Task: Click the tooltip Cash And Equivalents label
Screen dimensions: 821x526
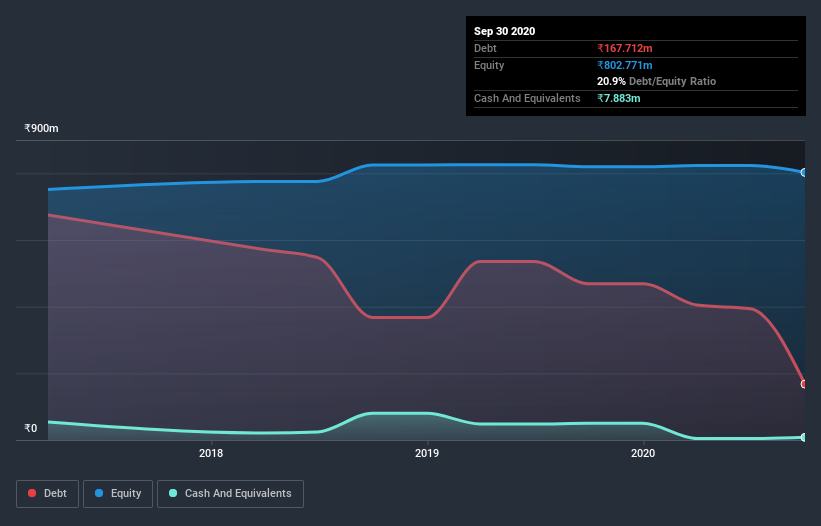Action: (527, 98)
